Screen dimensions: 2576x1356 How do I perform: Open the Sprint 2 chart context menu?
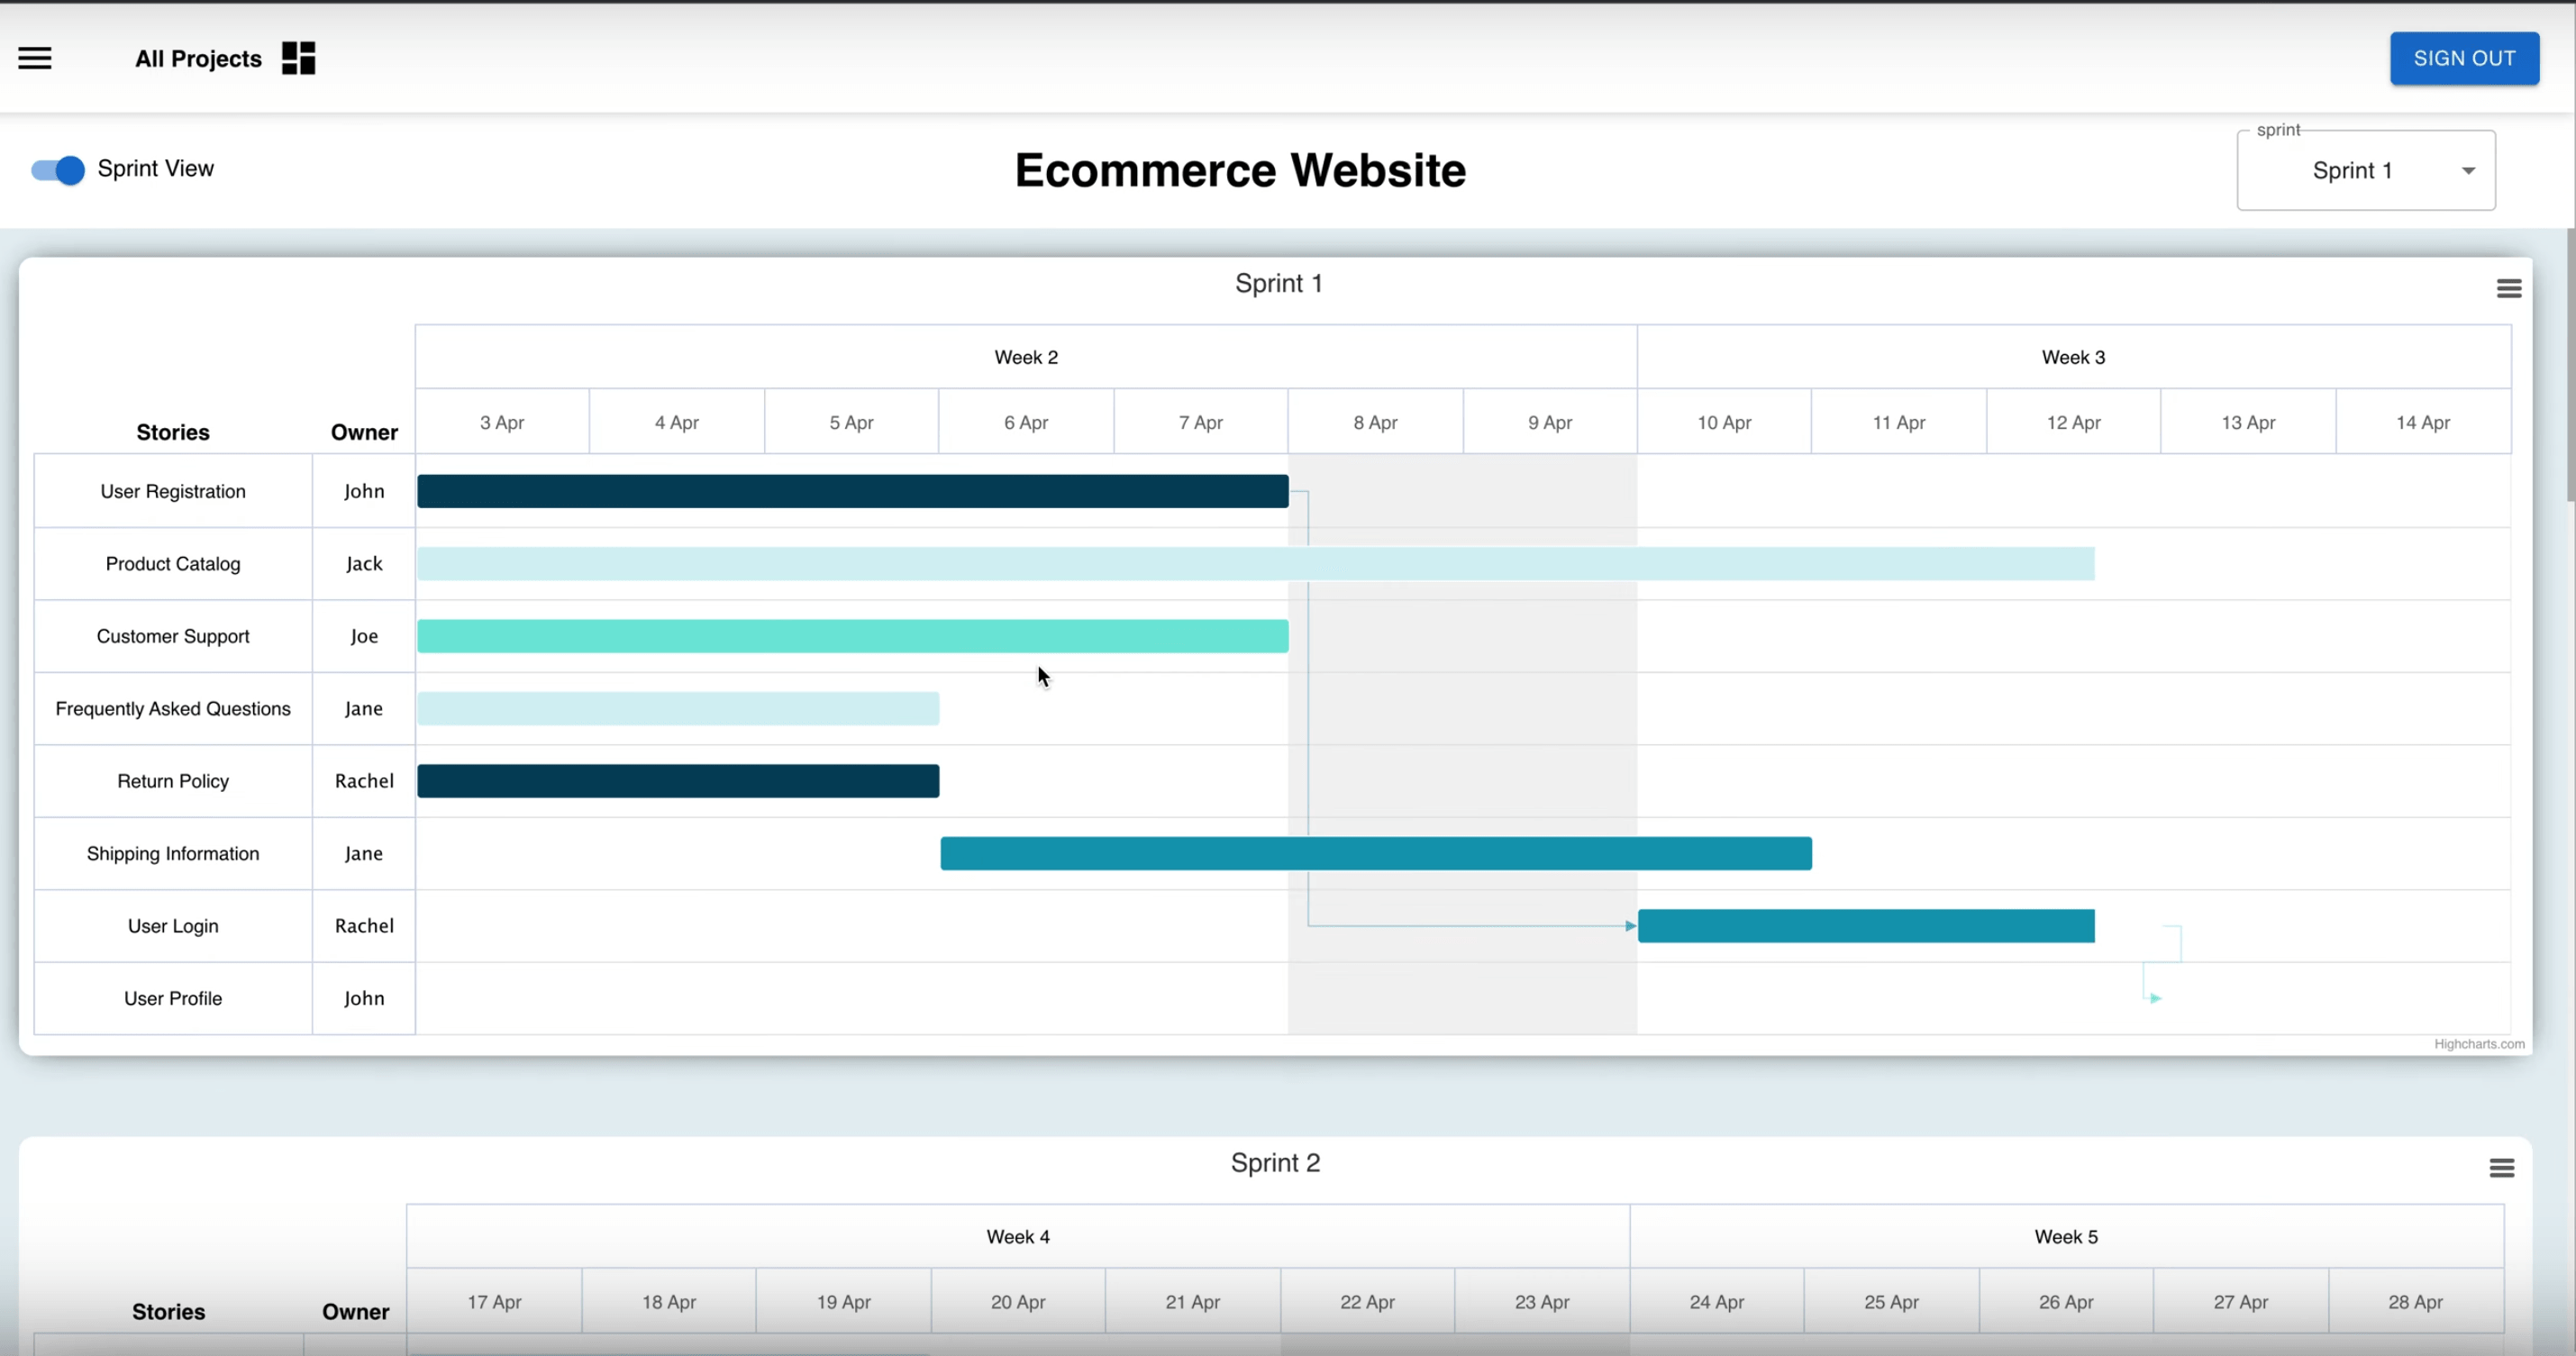click(x=2501, y=1168)
